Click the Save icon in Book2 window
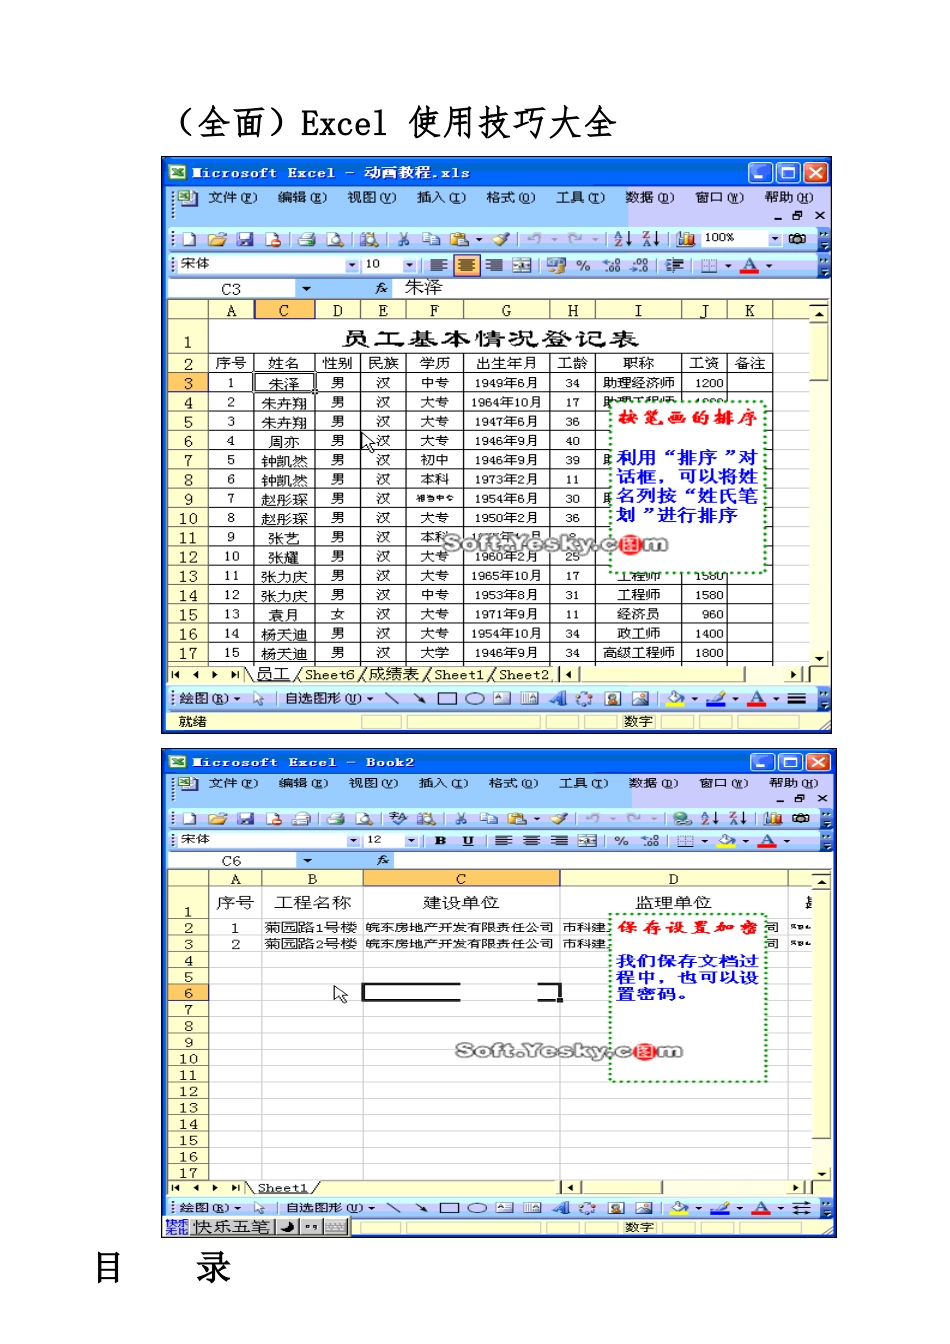Viewport: 950px width, 1344px height. coord(246,818)
